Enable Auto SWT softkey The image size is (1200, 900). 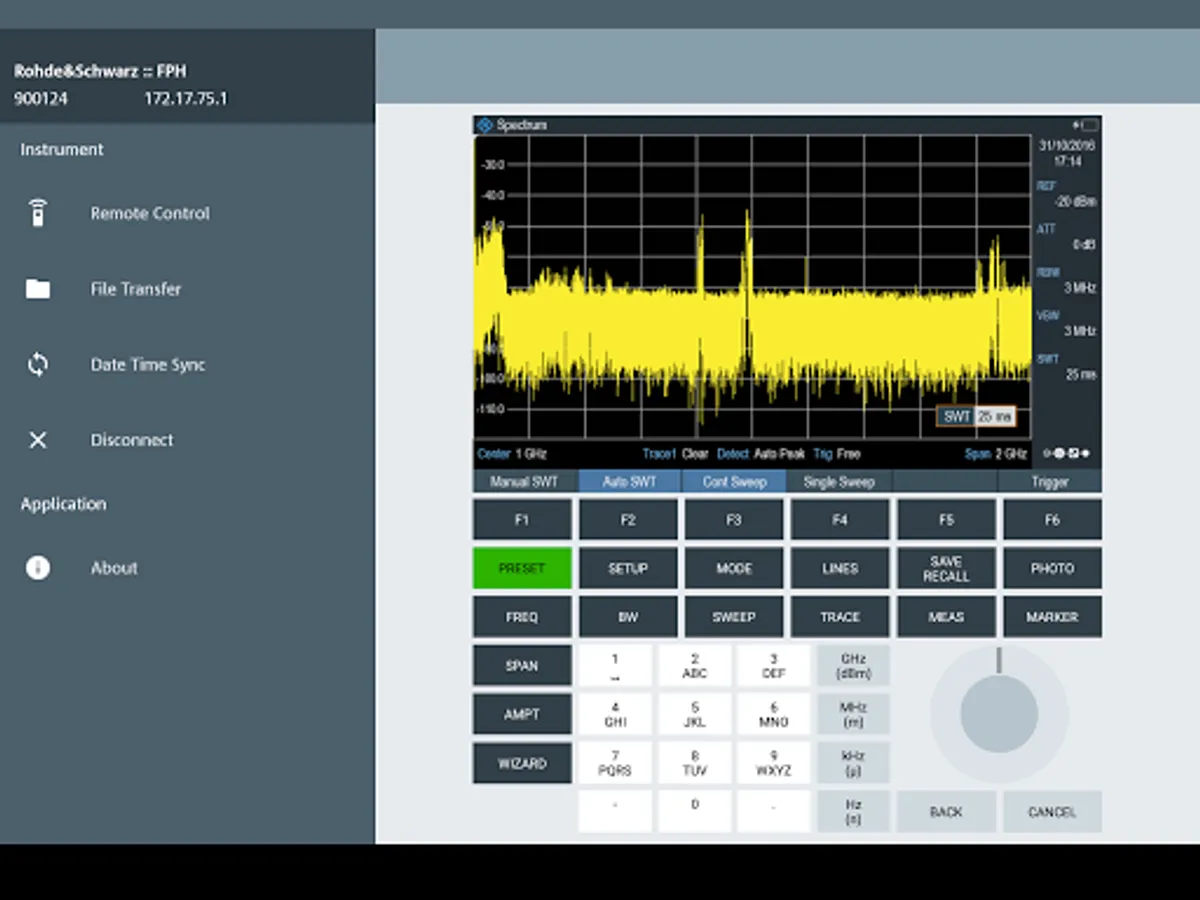pos(629,482)
